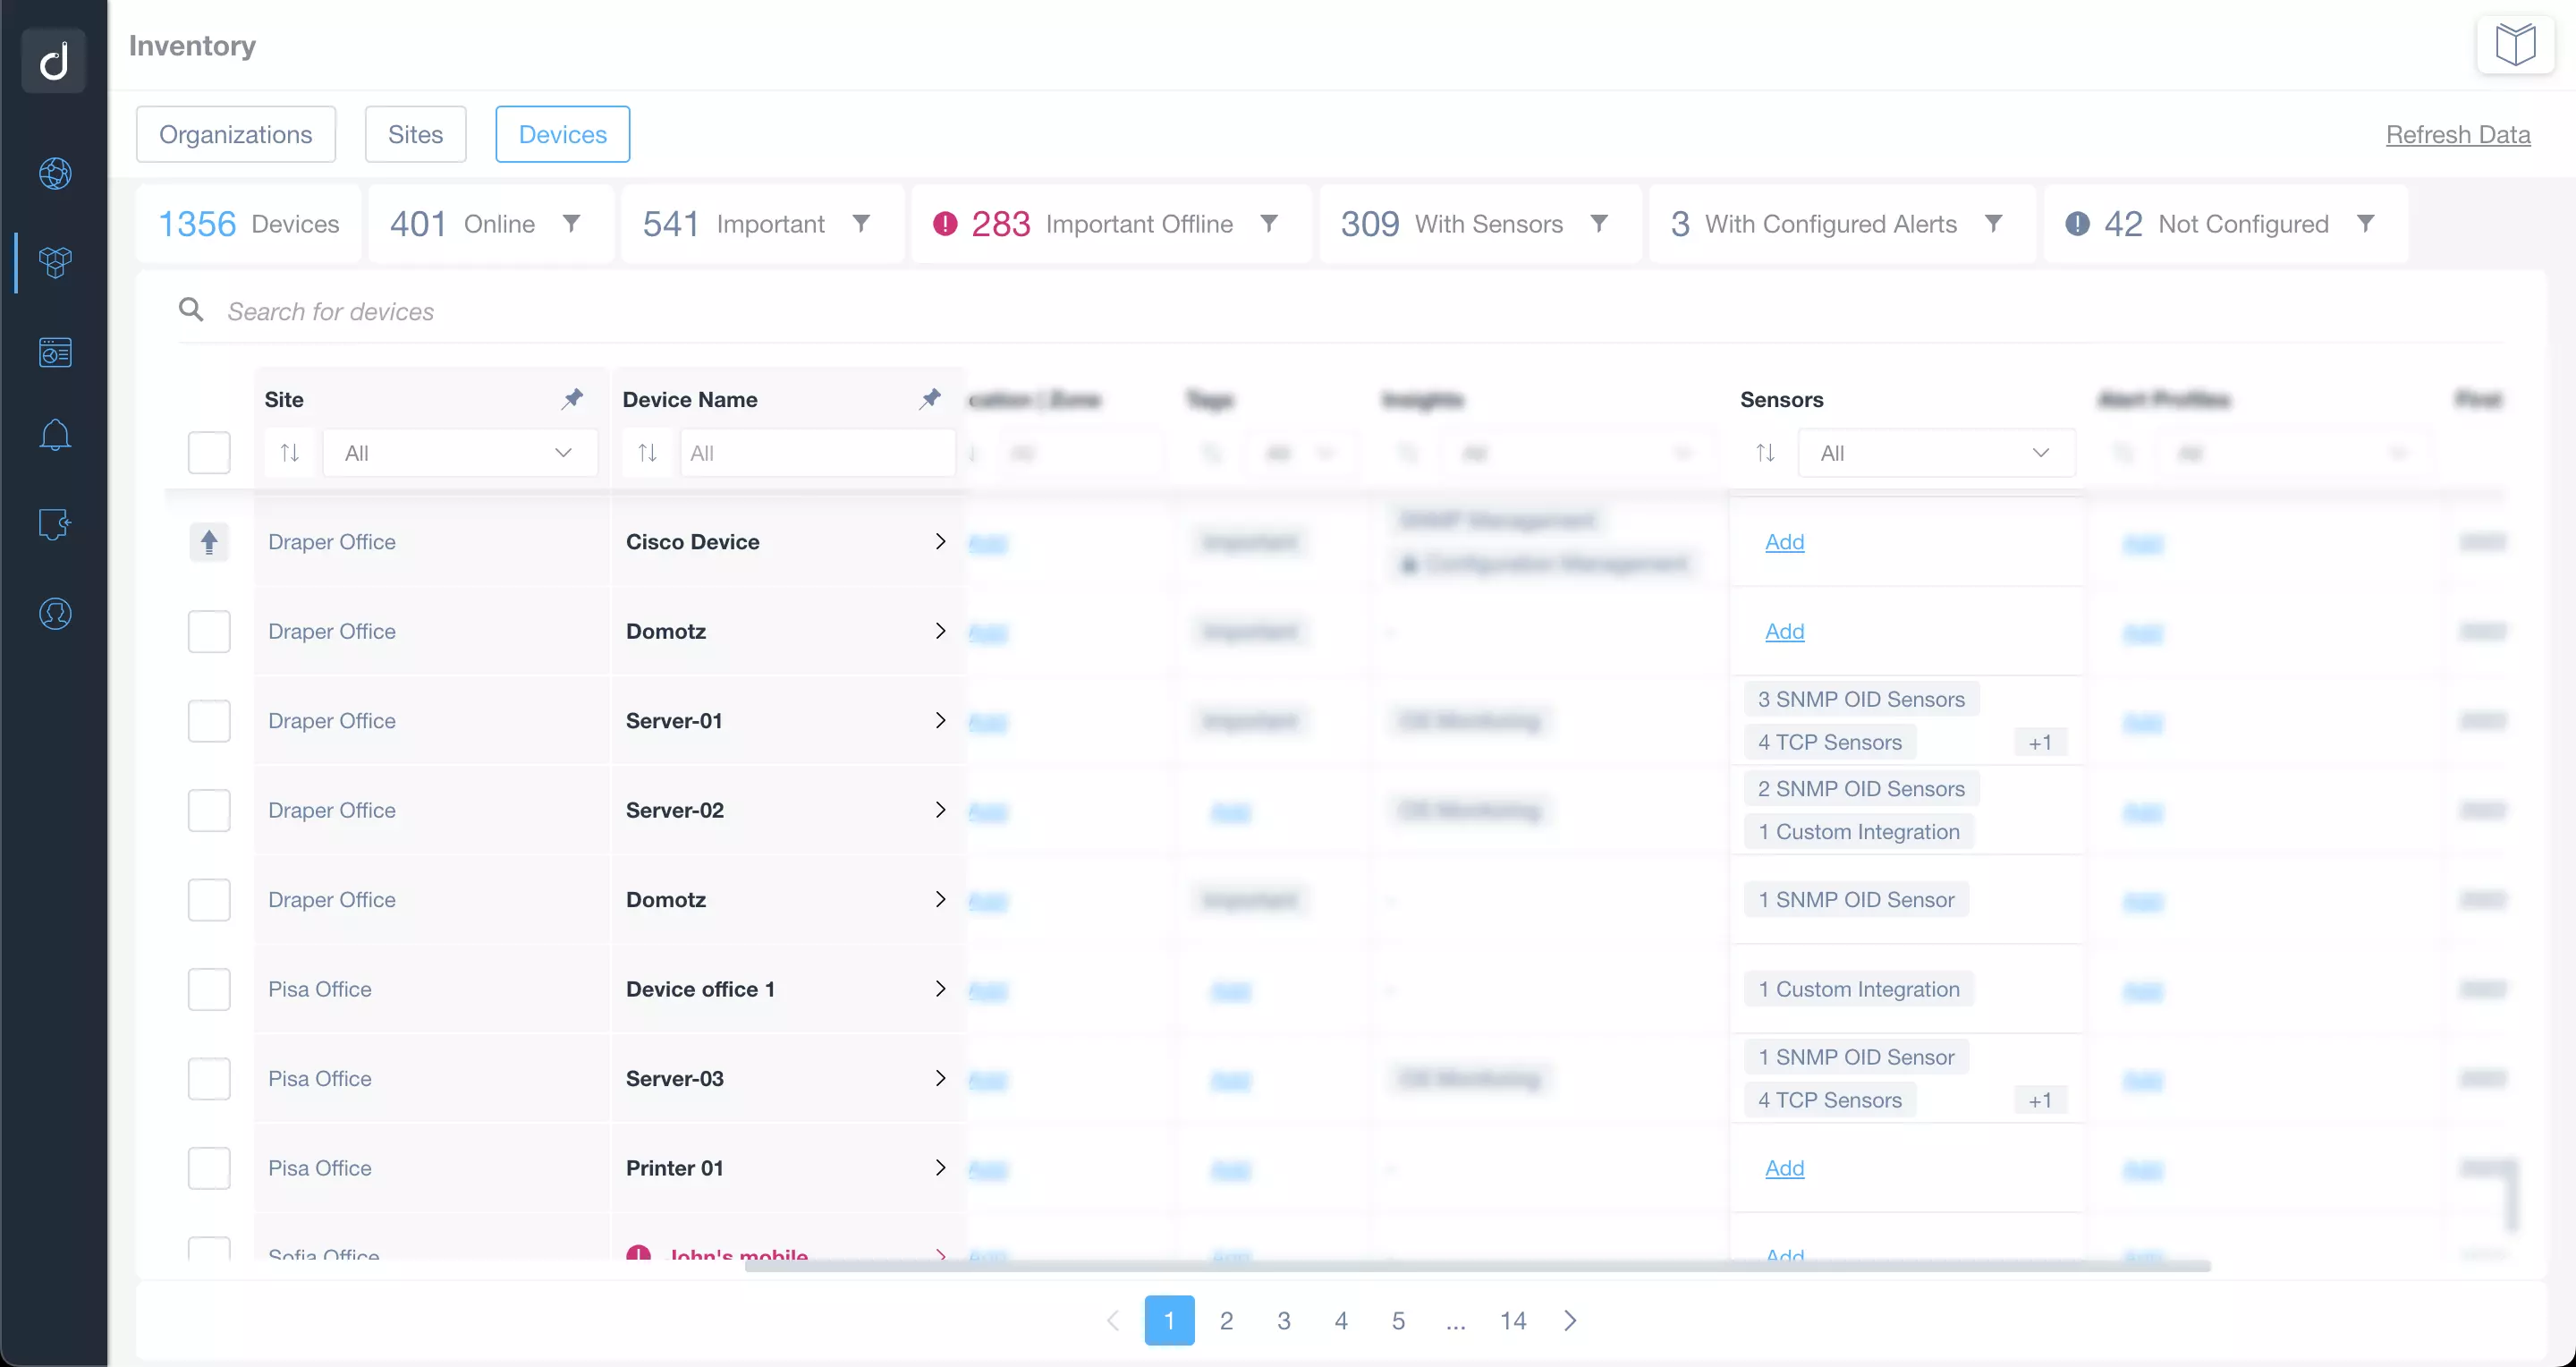Select the Devices tab
The image size is (2576, 1367).
point(563,134)
